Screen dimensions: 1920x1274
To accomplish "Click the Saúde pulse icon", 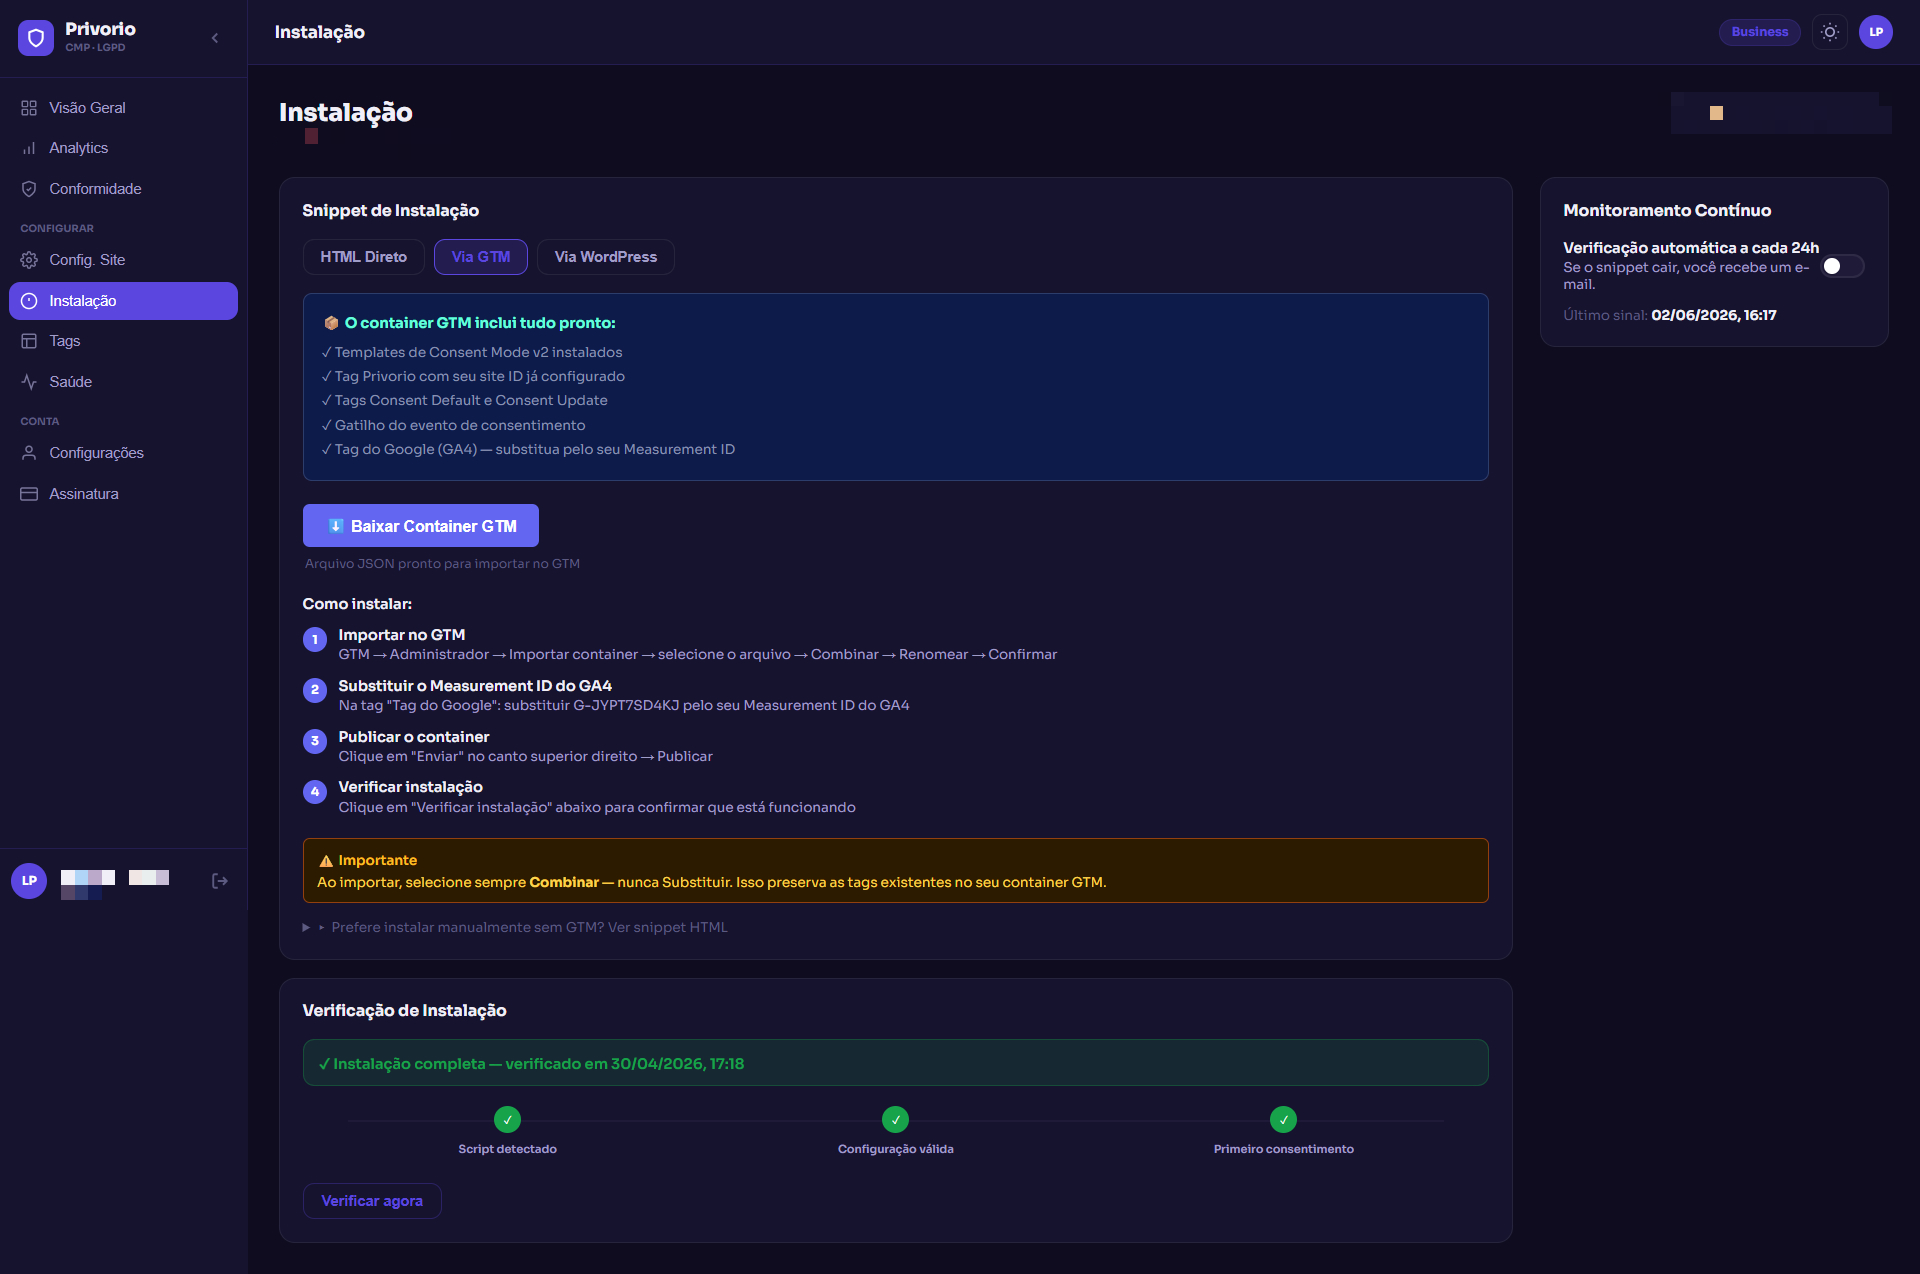I will coord(29,382).
